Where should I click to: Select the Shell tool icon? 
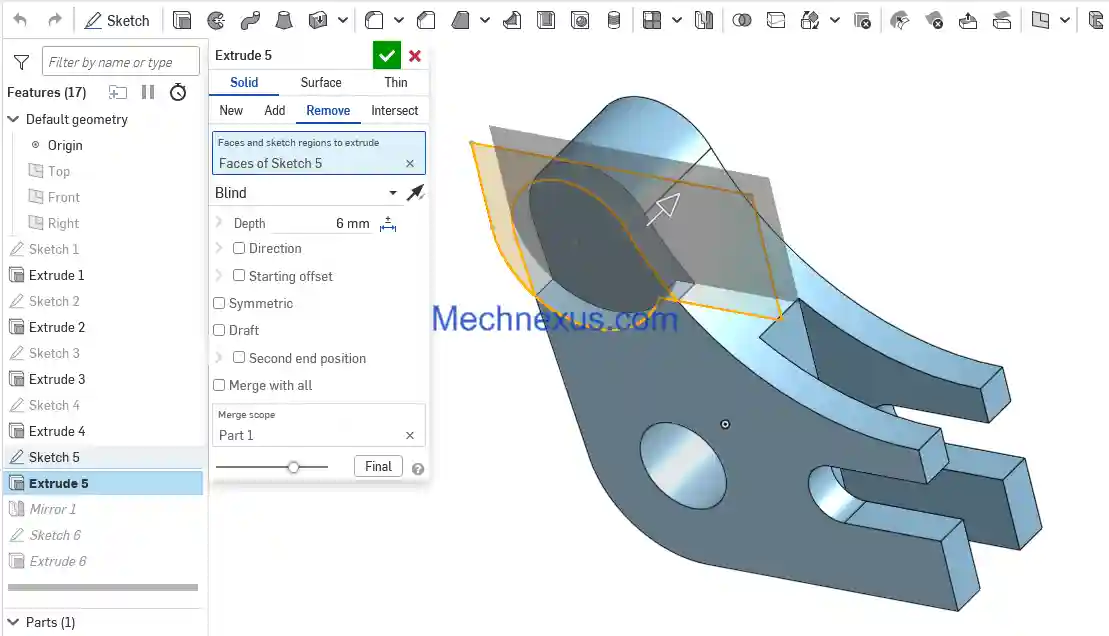click(546, 21)
